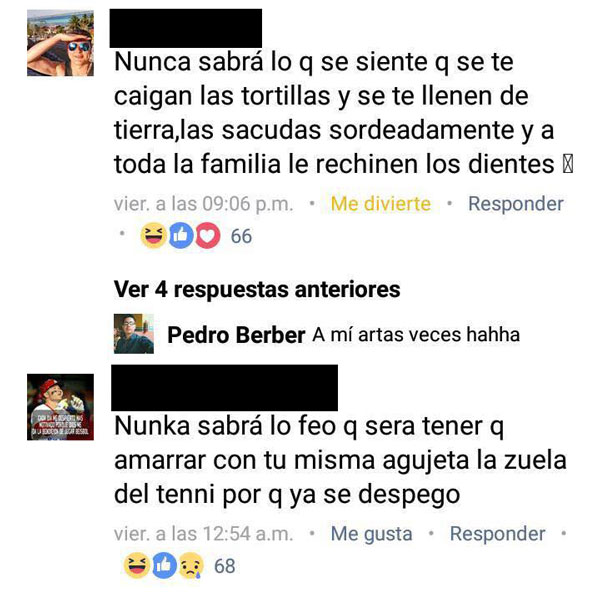Open the baseball player profile picture
The image size is (600, 600).
click(x=60, y=407)
